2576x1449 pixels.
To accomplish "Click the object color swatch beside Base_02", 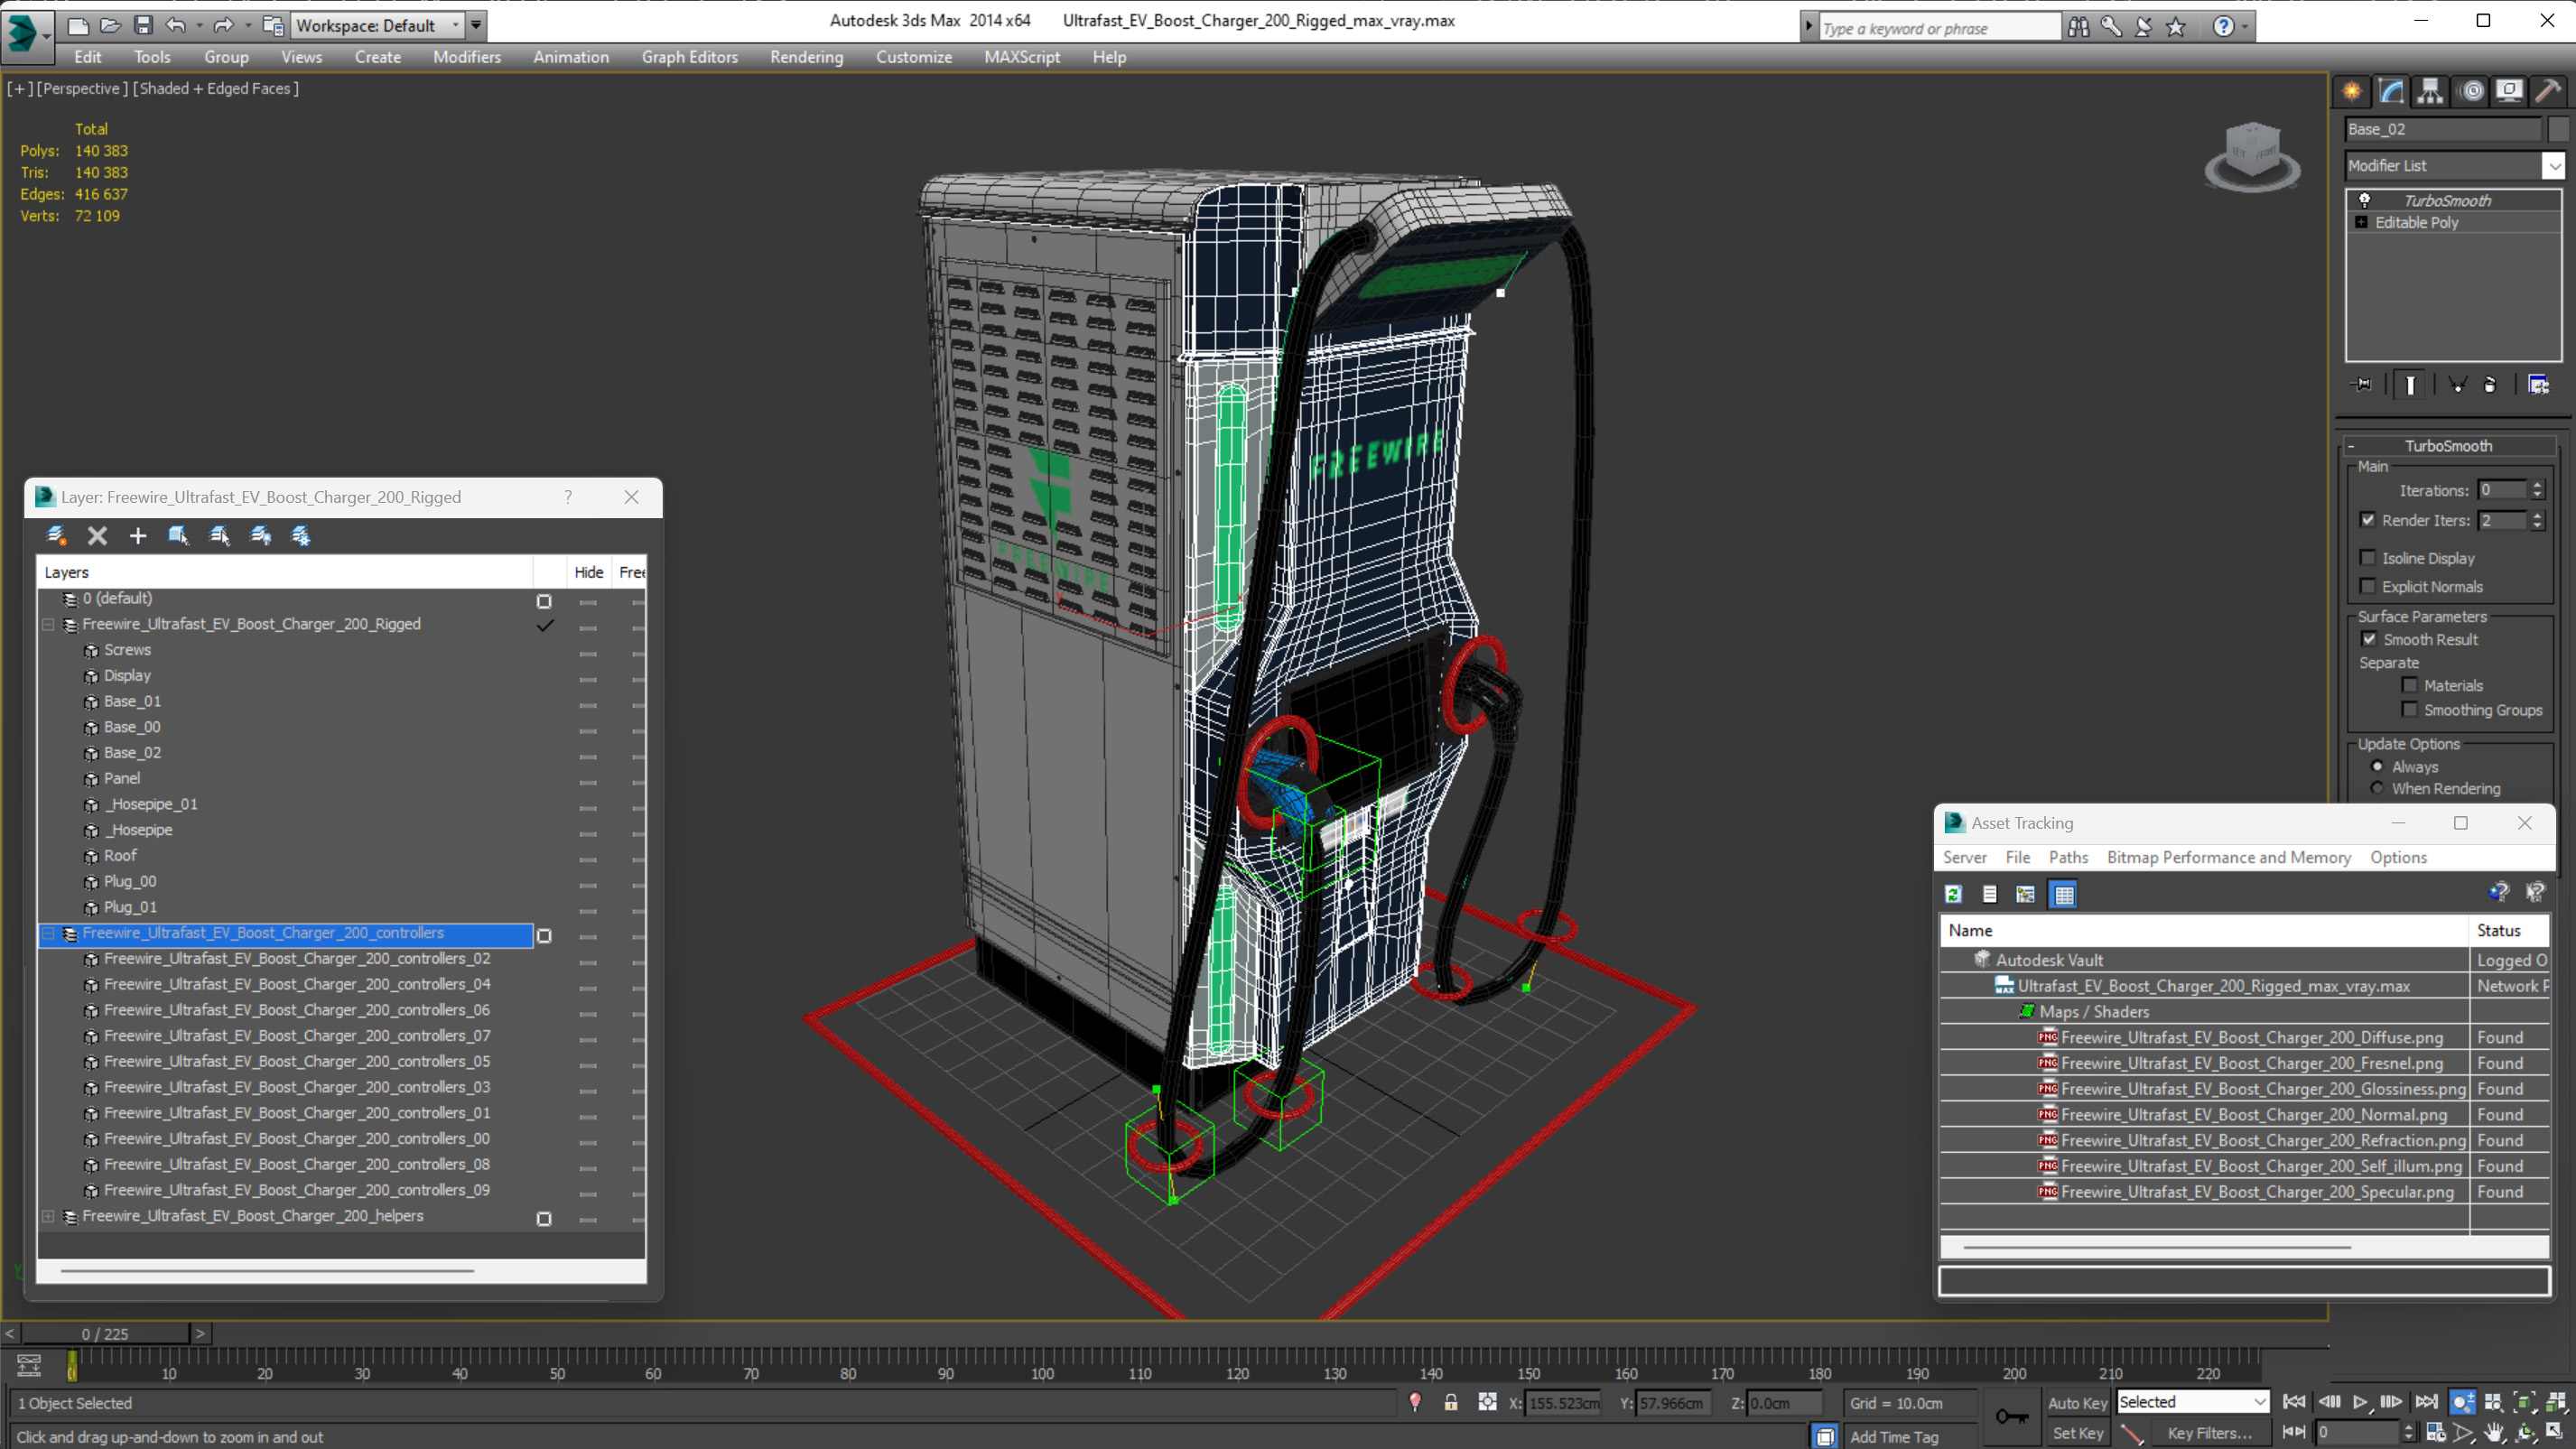I will [x=2557, y=129].
